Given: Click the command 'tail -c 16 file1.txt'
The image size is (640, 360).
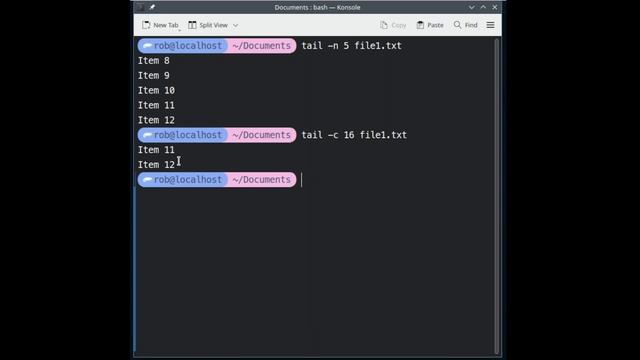Looking at the screenshot, I should click(x=354, y=135).
